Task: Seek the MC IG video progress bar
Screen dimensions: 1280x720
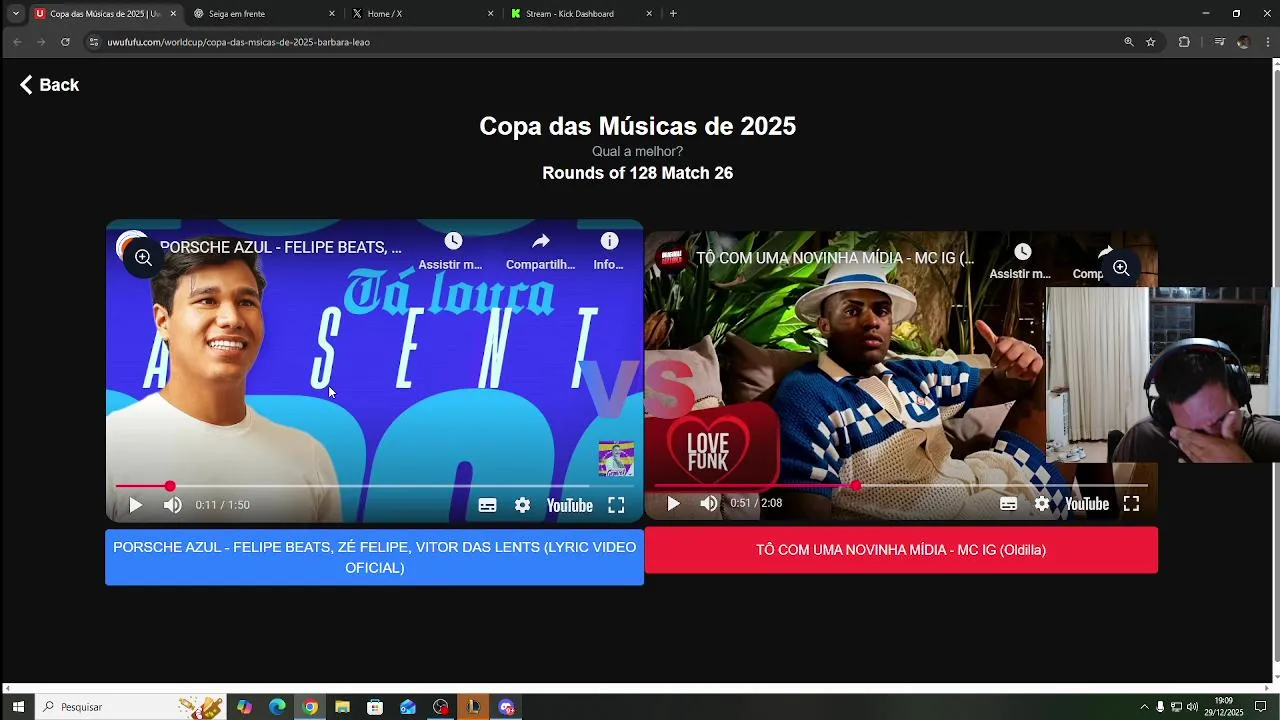Action: (901, 485)
